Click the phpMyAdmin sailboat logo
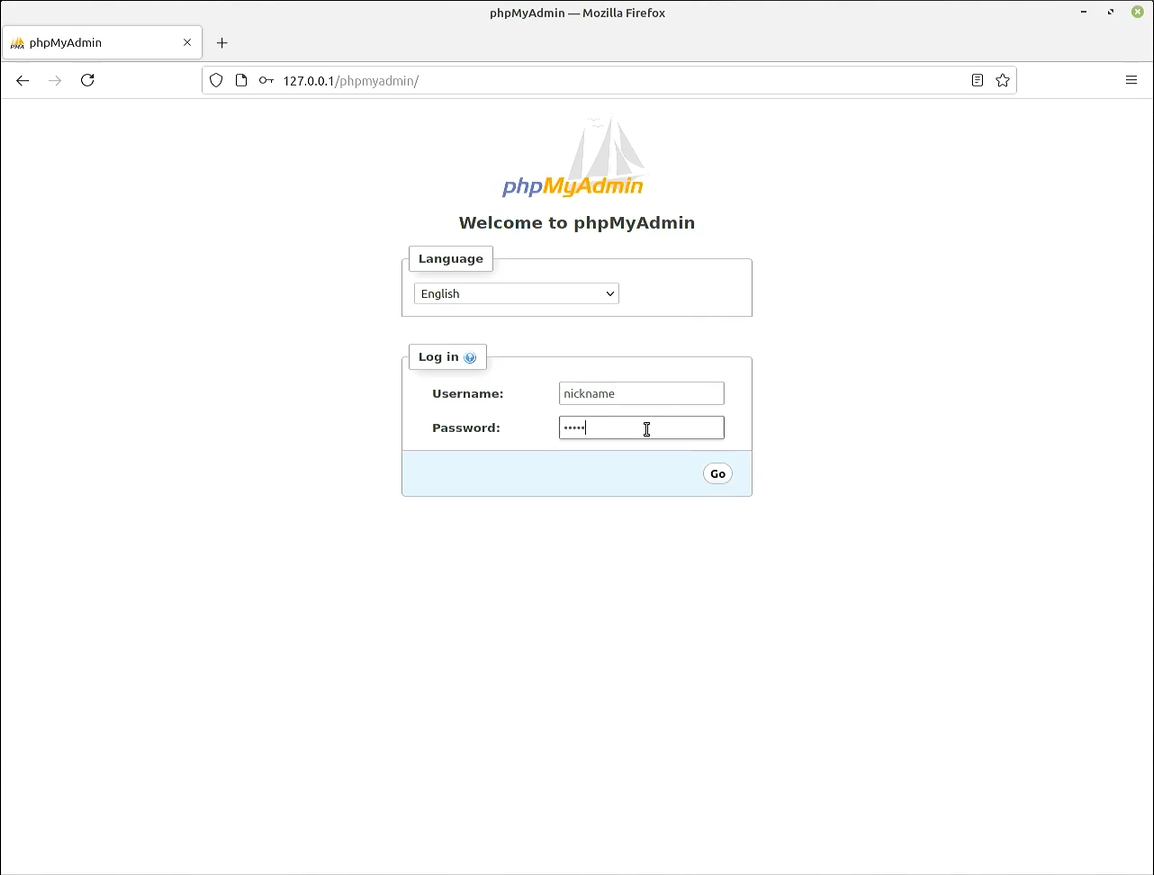 click(573, 159)
